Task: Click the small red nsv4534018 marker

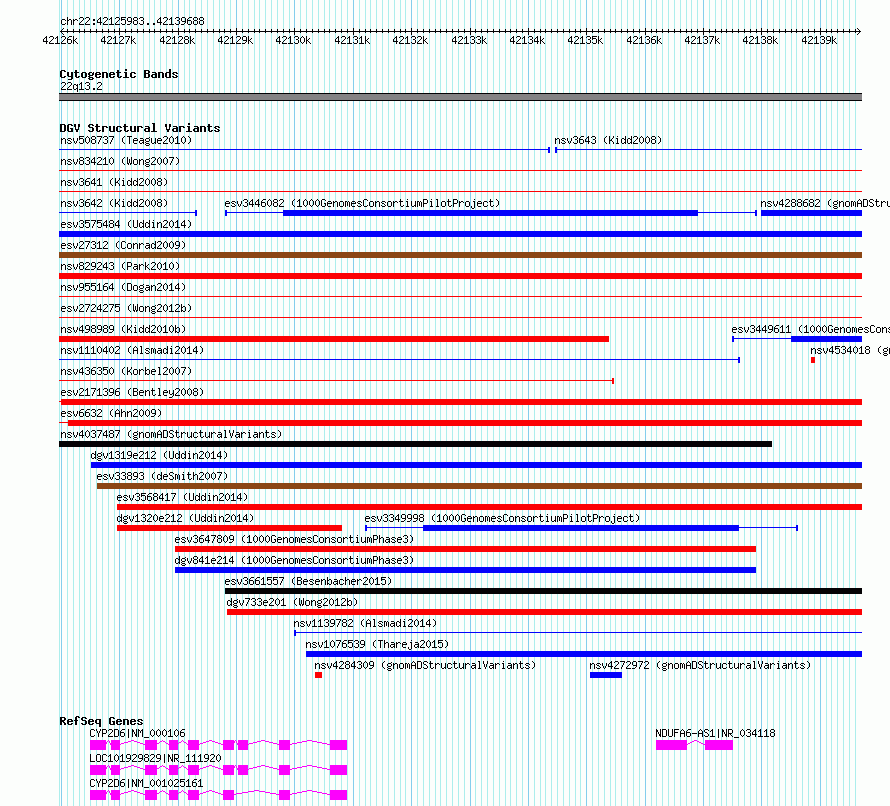Action: click(x=813, y=360)
